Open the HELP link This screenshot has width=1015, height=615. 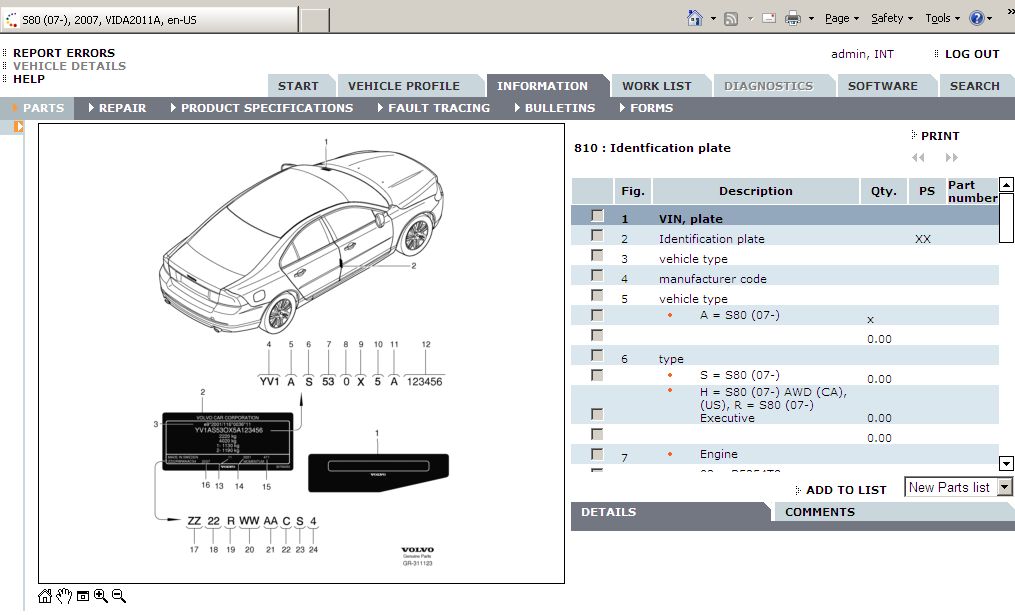point(29,79)
